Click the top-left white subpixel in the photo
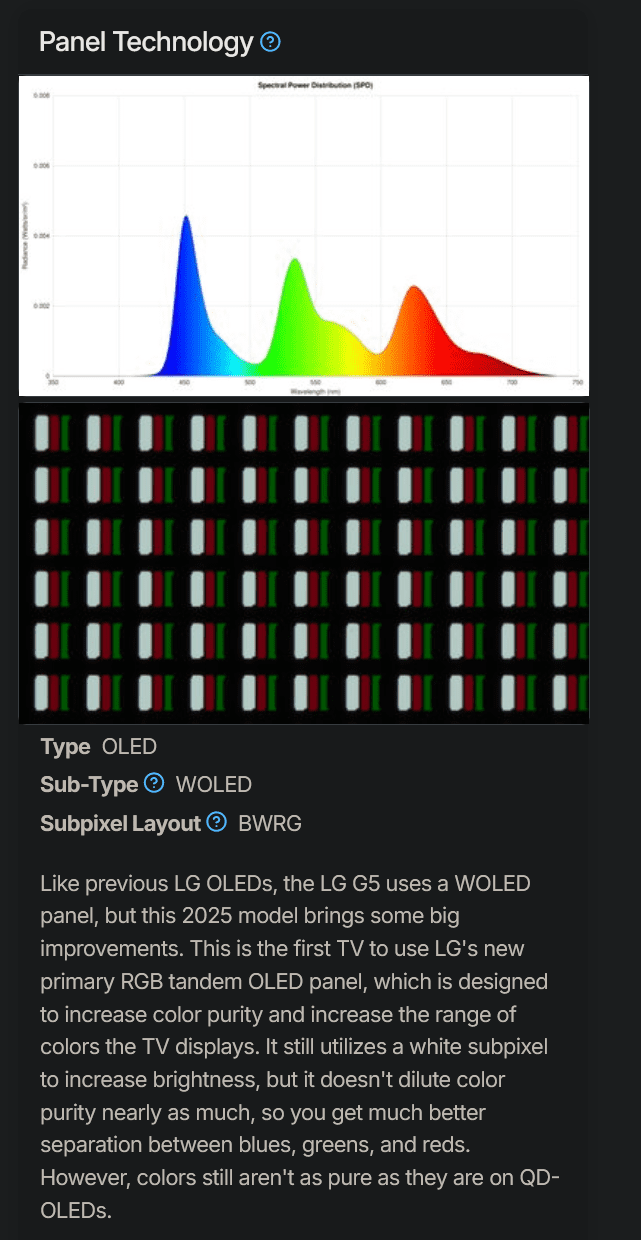This screenshot has height=1240, width=641. [42, 433]
